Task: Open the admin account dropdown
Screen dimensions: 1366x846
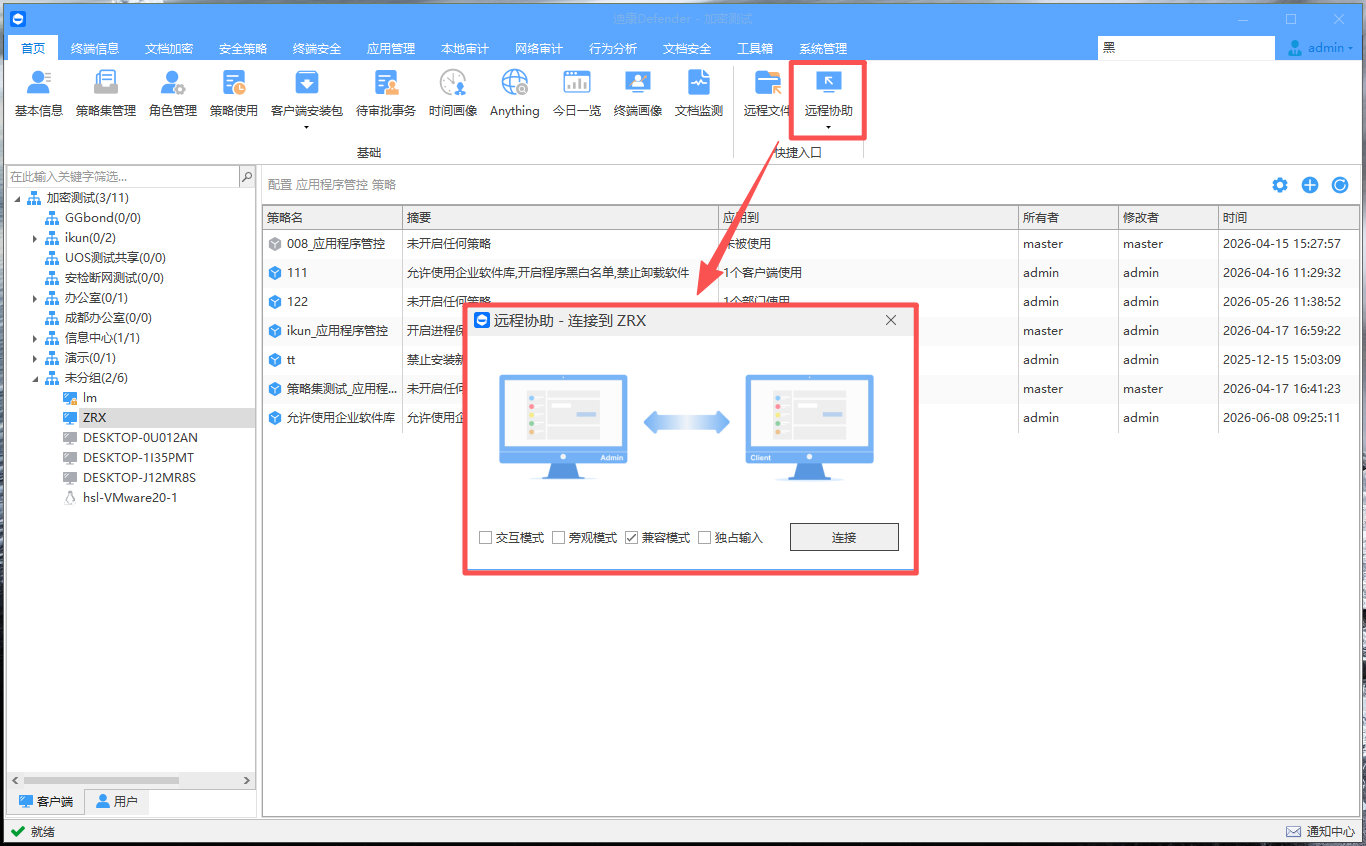Action: pos(1320,48)
